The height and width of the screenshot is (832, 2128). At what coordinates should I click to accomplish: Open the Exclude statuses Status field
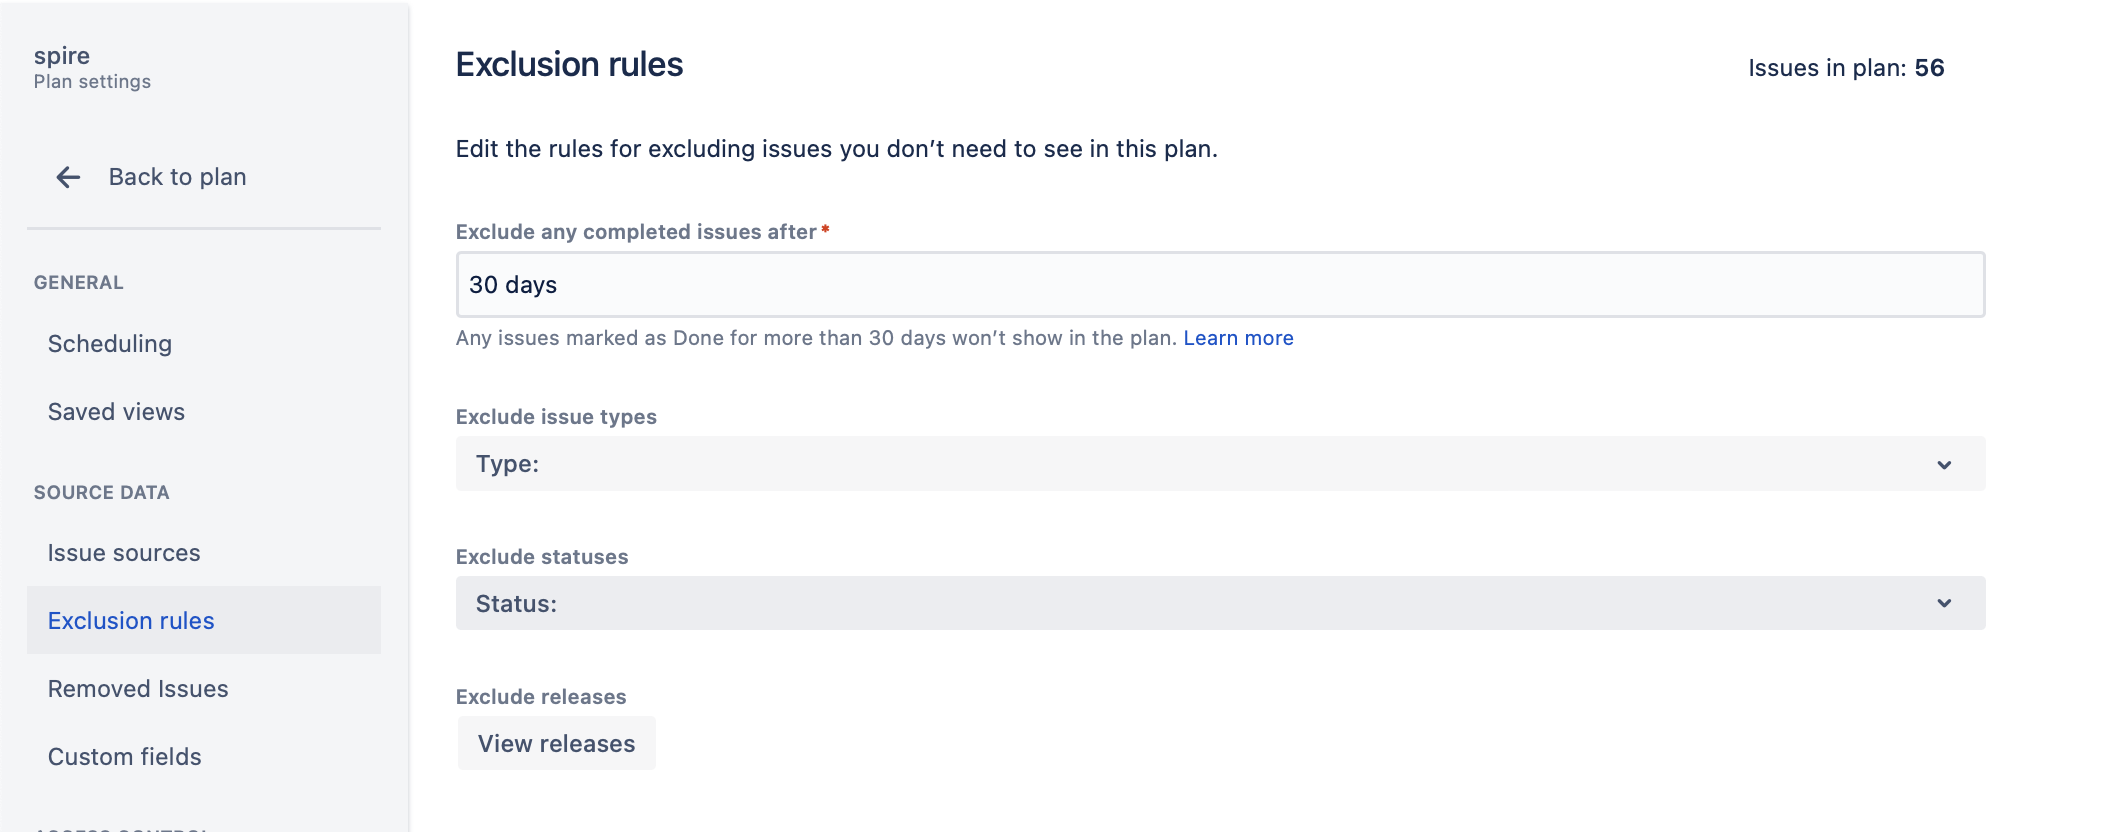(1220, 603)
